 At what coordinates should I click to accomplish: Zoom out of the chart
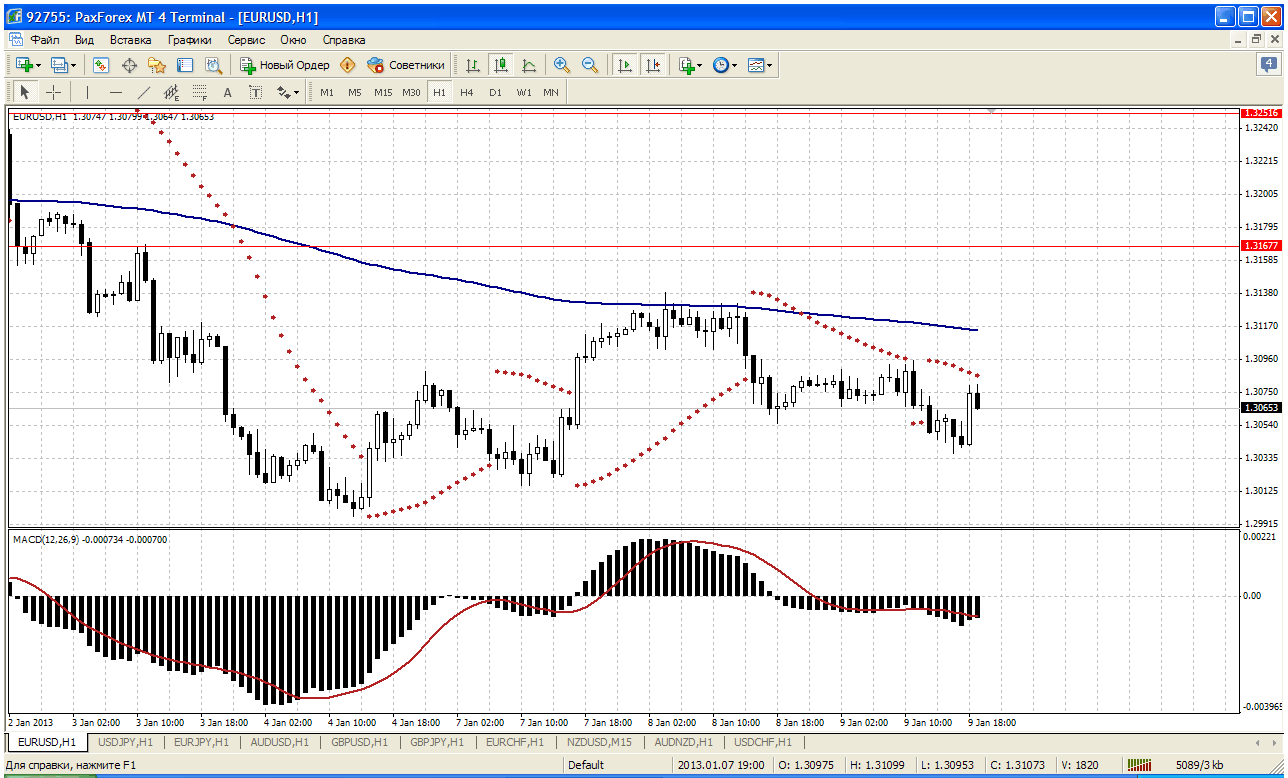click(x=590, y=65)
